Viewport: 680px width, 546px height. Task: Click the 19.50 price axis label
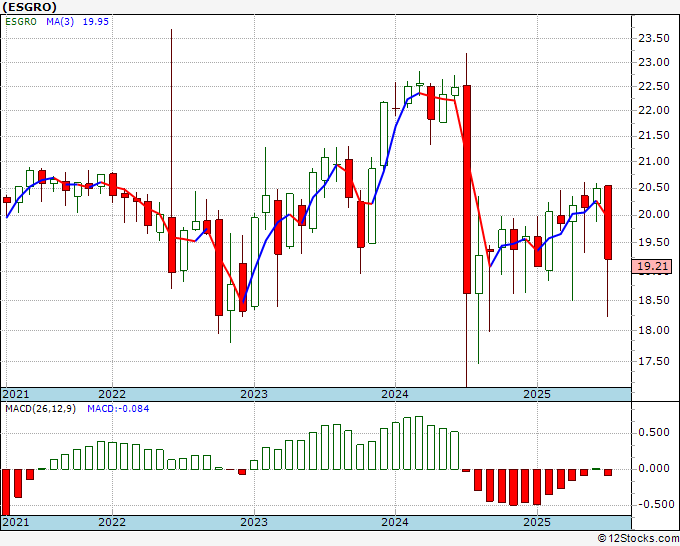[x=654, y=242]
